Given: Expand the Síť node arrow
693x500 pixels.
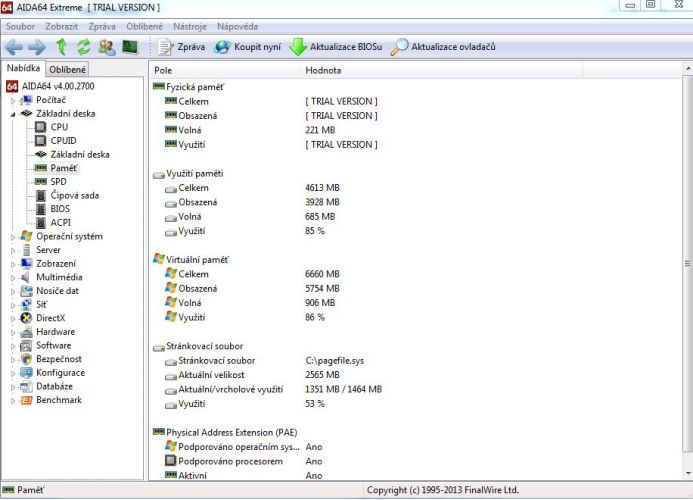Looking at the screenshot, I should click(13, 305).
